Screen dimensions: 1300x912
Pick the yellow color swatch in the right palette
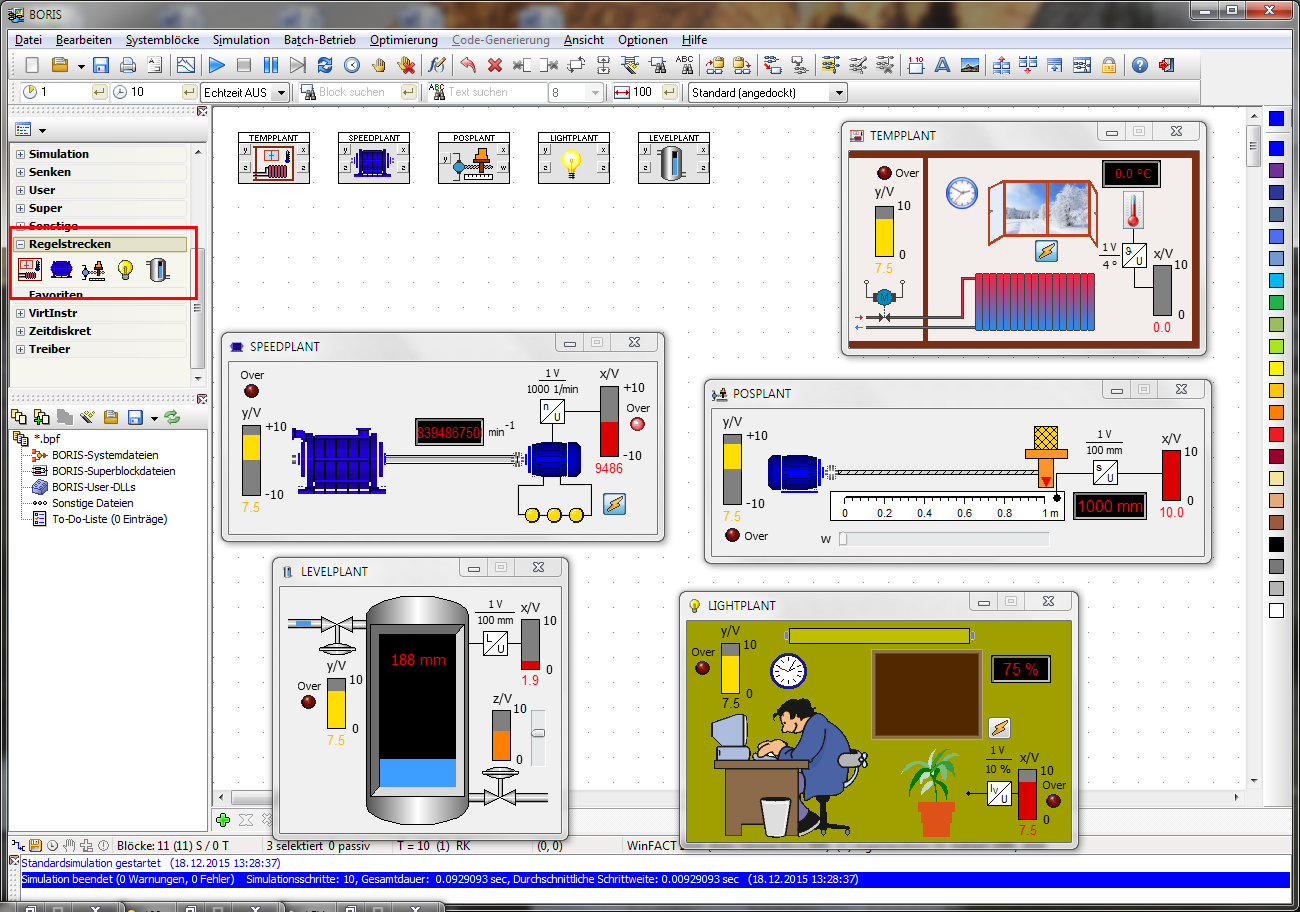(x=1276, y=369)
